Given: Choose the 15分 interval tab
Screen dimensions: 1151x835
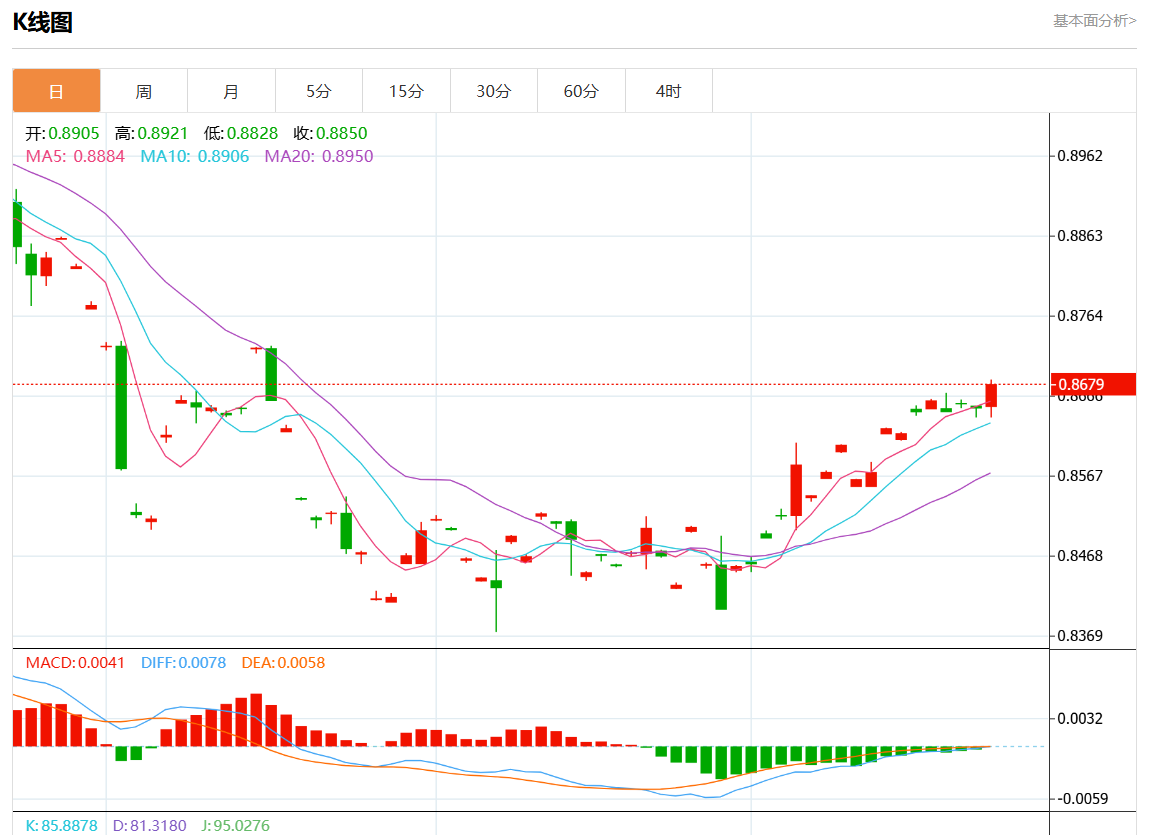Looking at the screenshot, I should click(x=406, y=91).
